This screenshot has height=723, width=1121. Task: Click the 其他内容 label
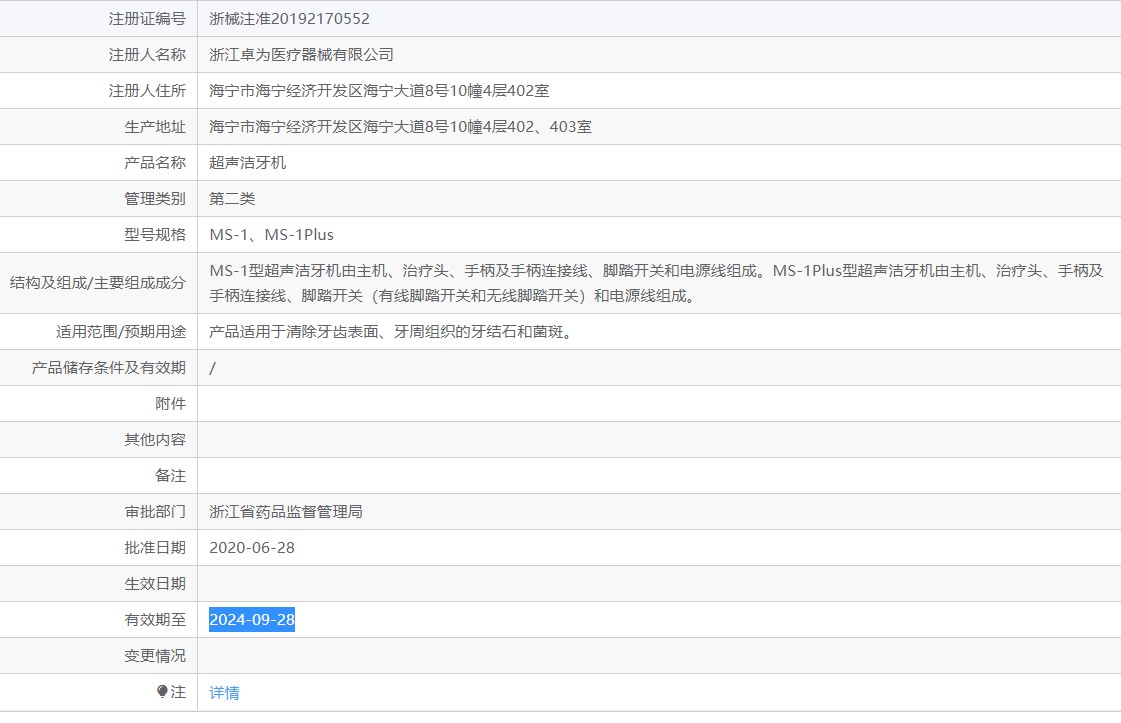point(155,440)
